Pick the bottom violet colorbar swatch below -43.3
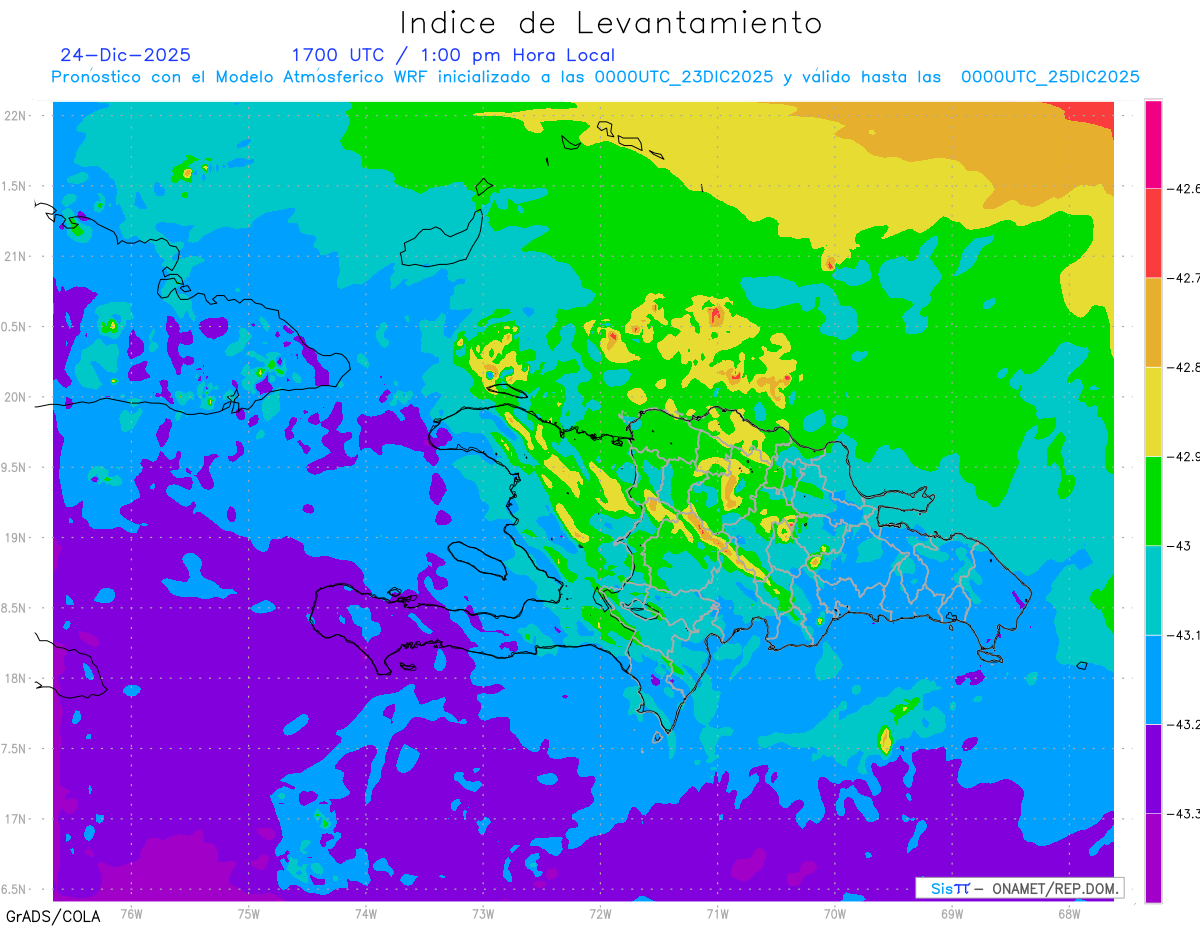The image size is (1200, 927). pos(1153,857)
